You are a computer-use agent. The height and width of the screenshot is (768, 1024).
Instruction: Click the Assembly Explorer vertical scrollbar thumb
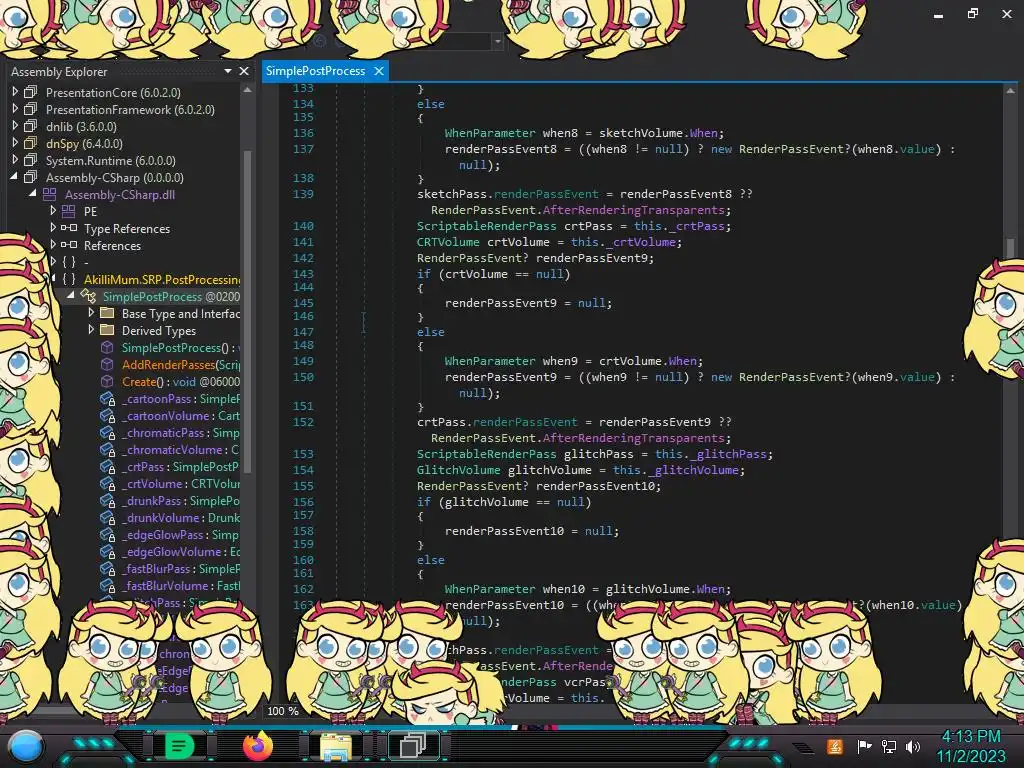tap(248, 310)
